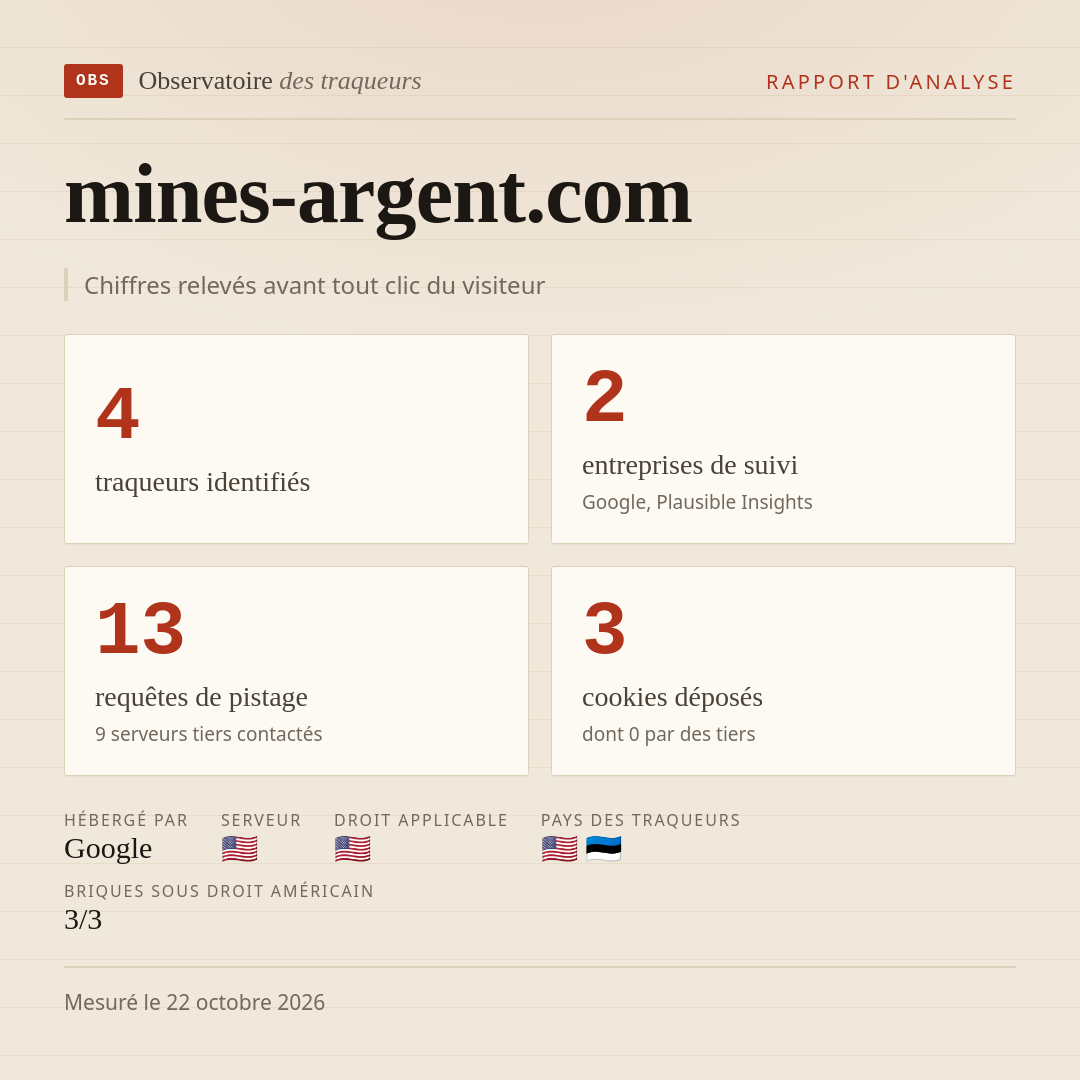Screen dimensions: 1080x1080
Task: Click the Pays des traqueurs label
Action: 641,820
